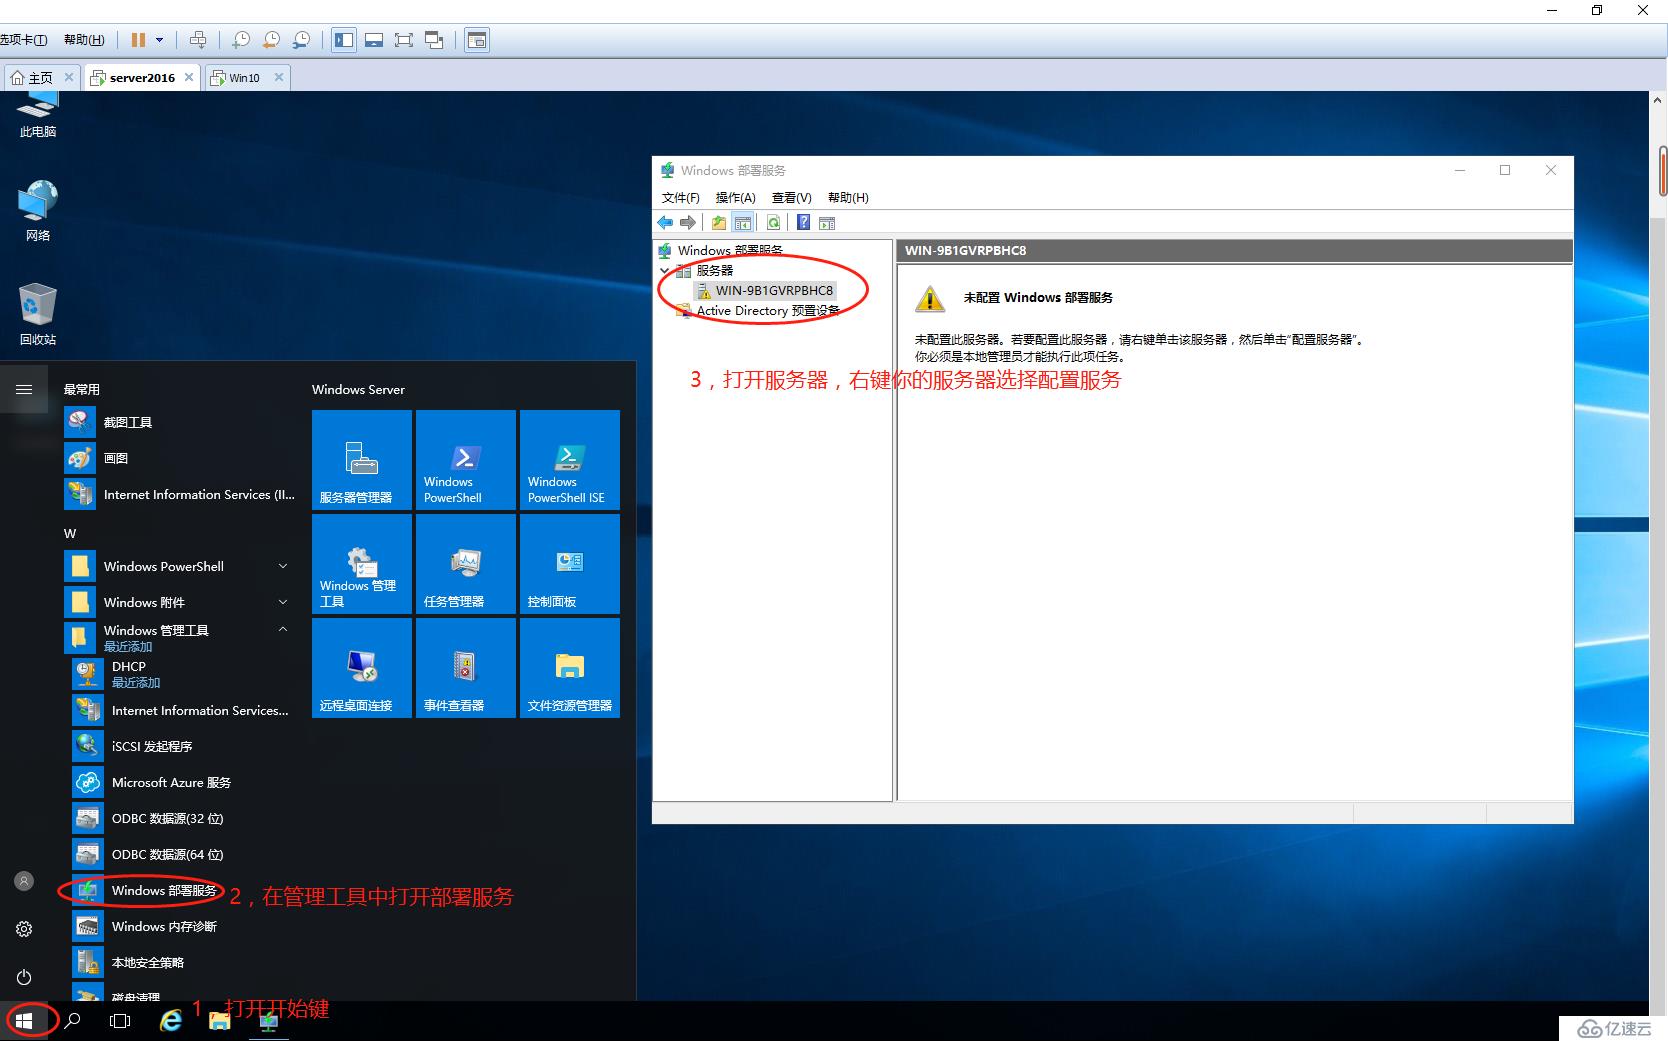Open the 帮助(H) menu in 部署服务 window
Image resolution: width=1668 pixels, height=1041 pixels.
[848, 198]
